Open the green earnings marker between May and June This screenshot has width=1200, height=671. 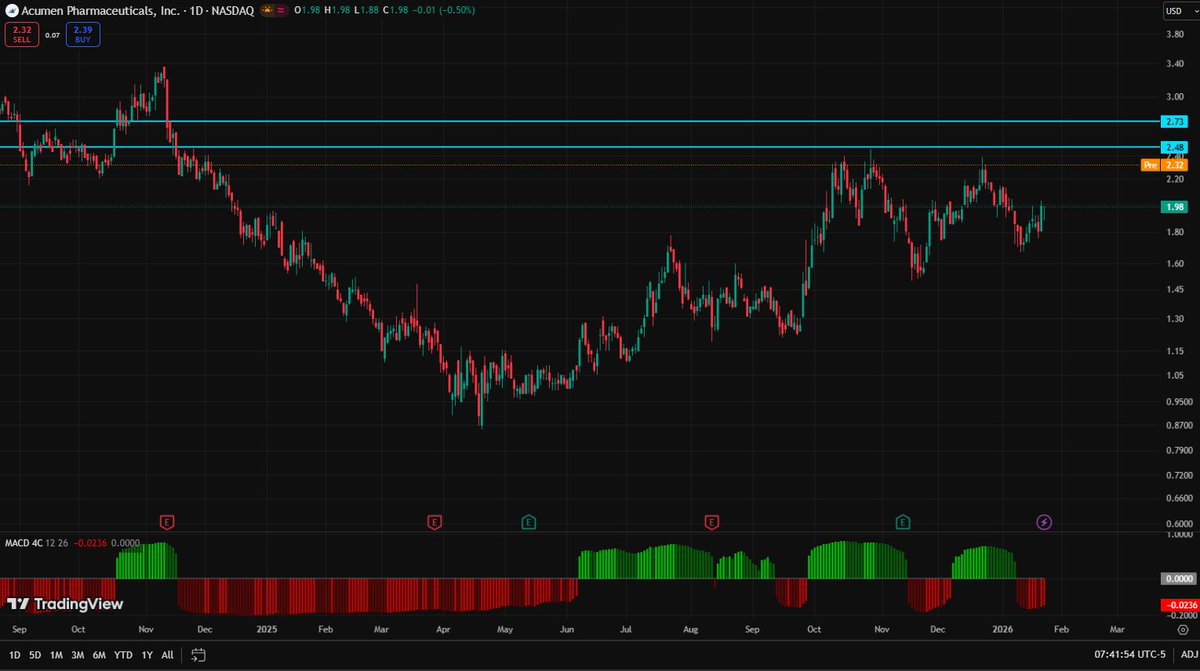pos(527,522)
